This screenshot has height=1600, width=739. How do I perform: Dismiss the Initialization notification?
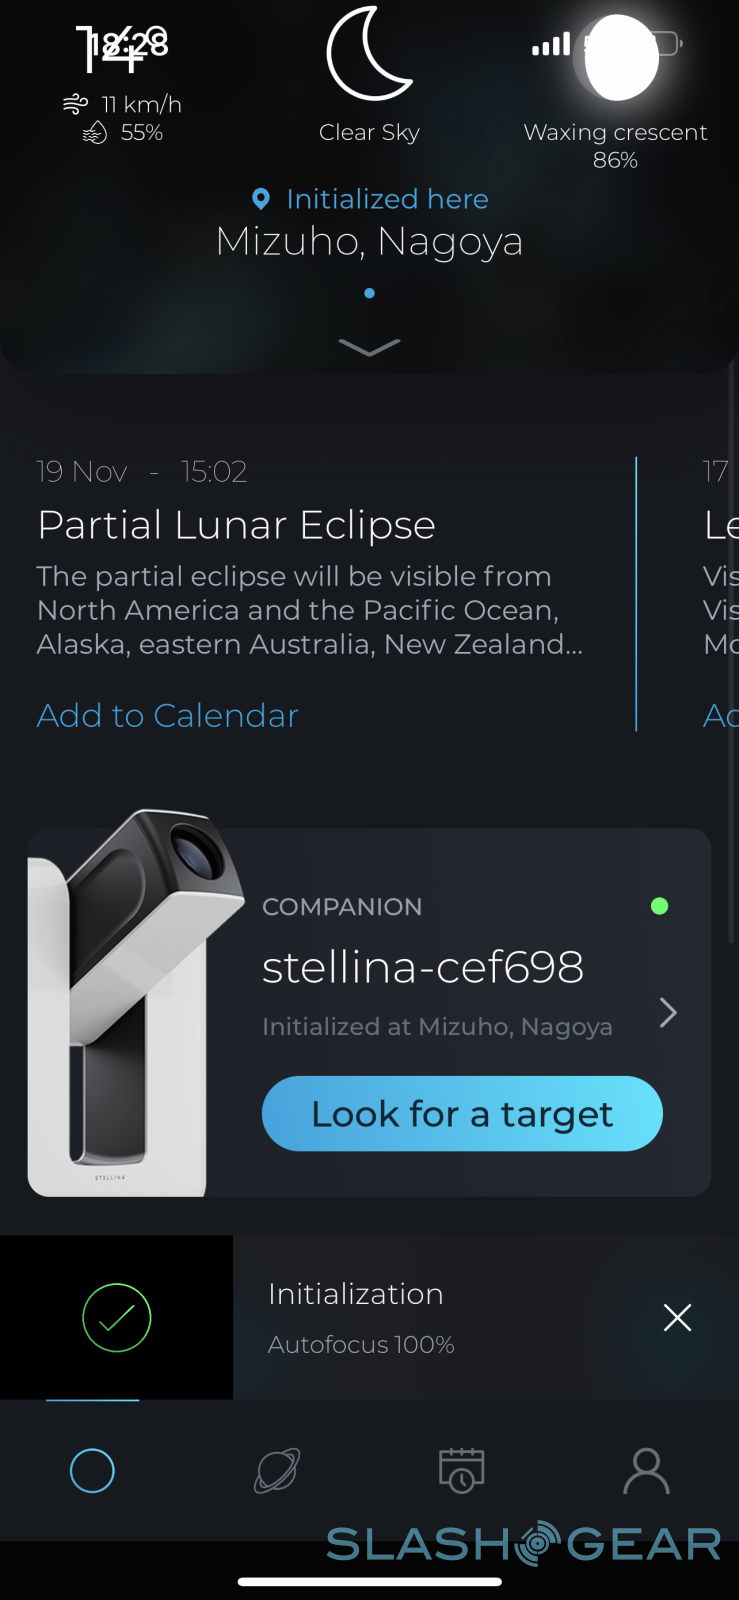pyautogui.click(x=677, y=1318)
